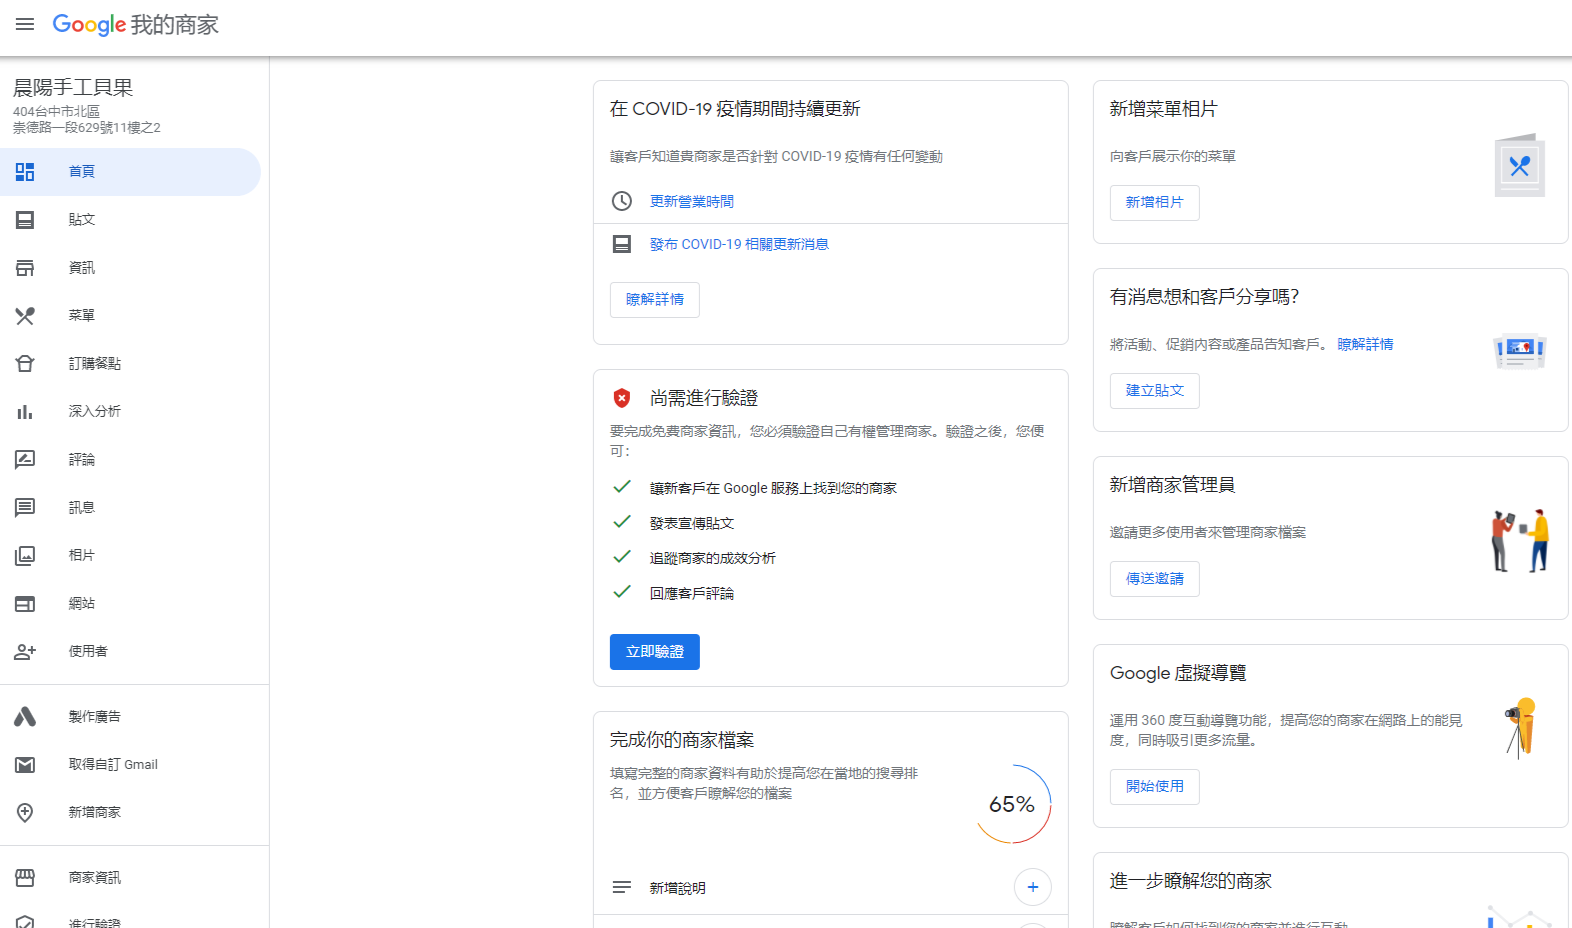Click the clock icon beside 更新營業時間
The width and height of the screenshot is (1572, 928).
(x=622, y=201)
